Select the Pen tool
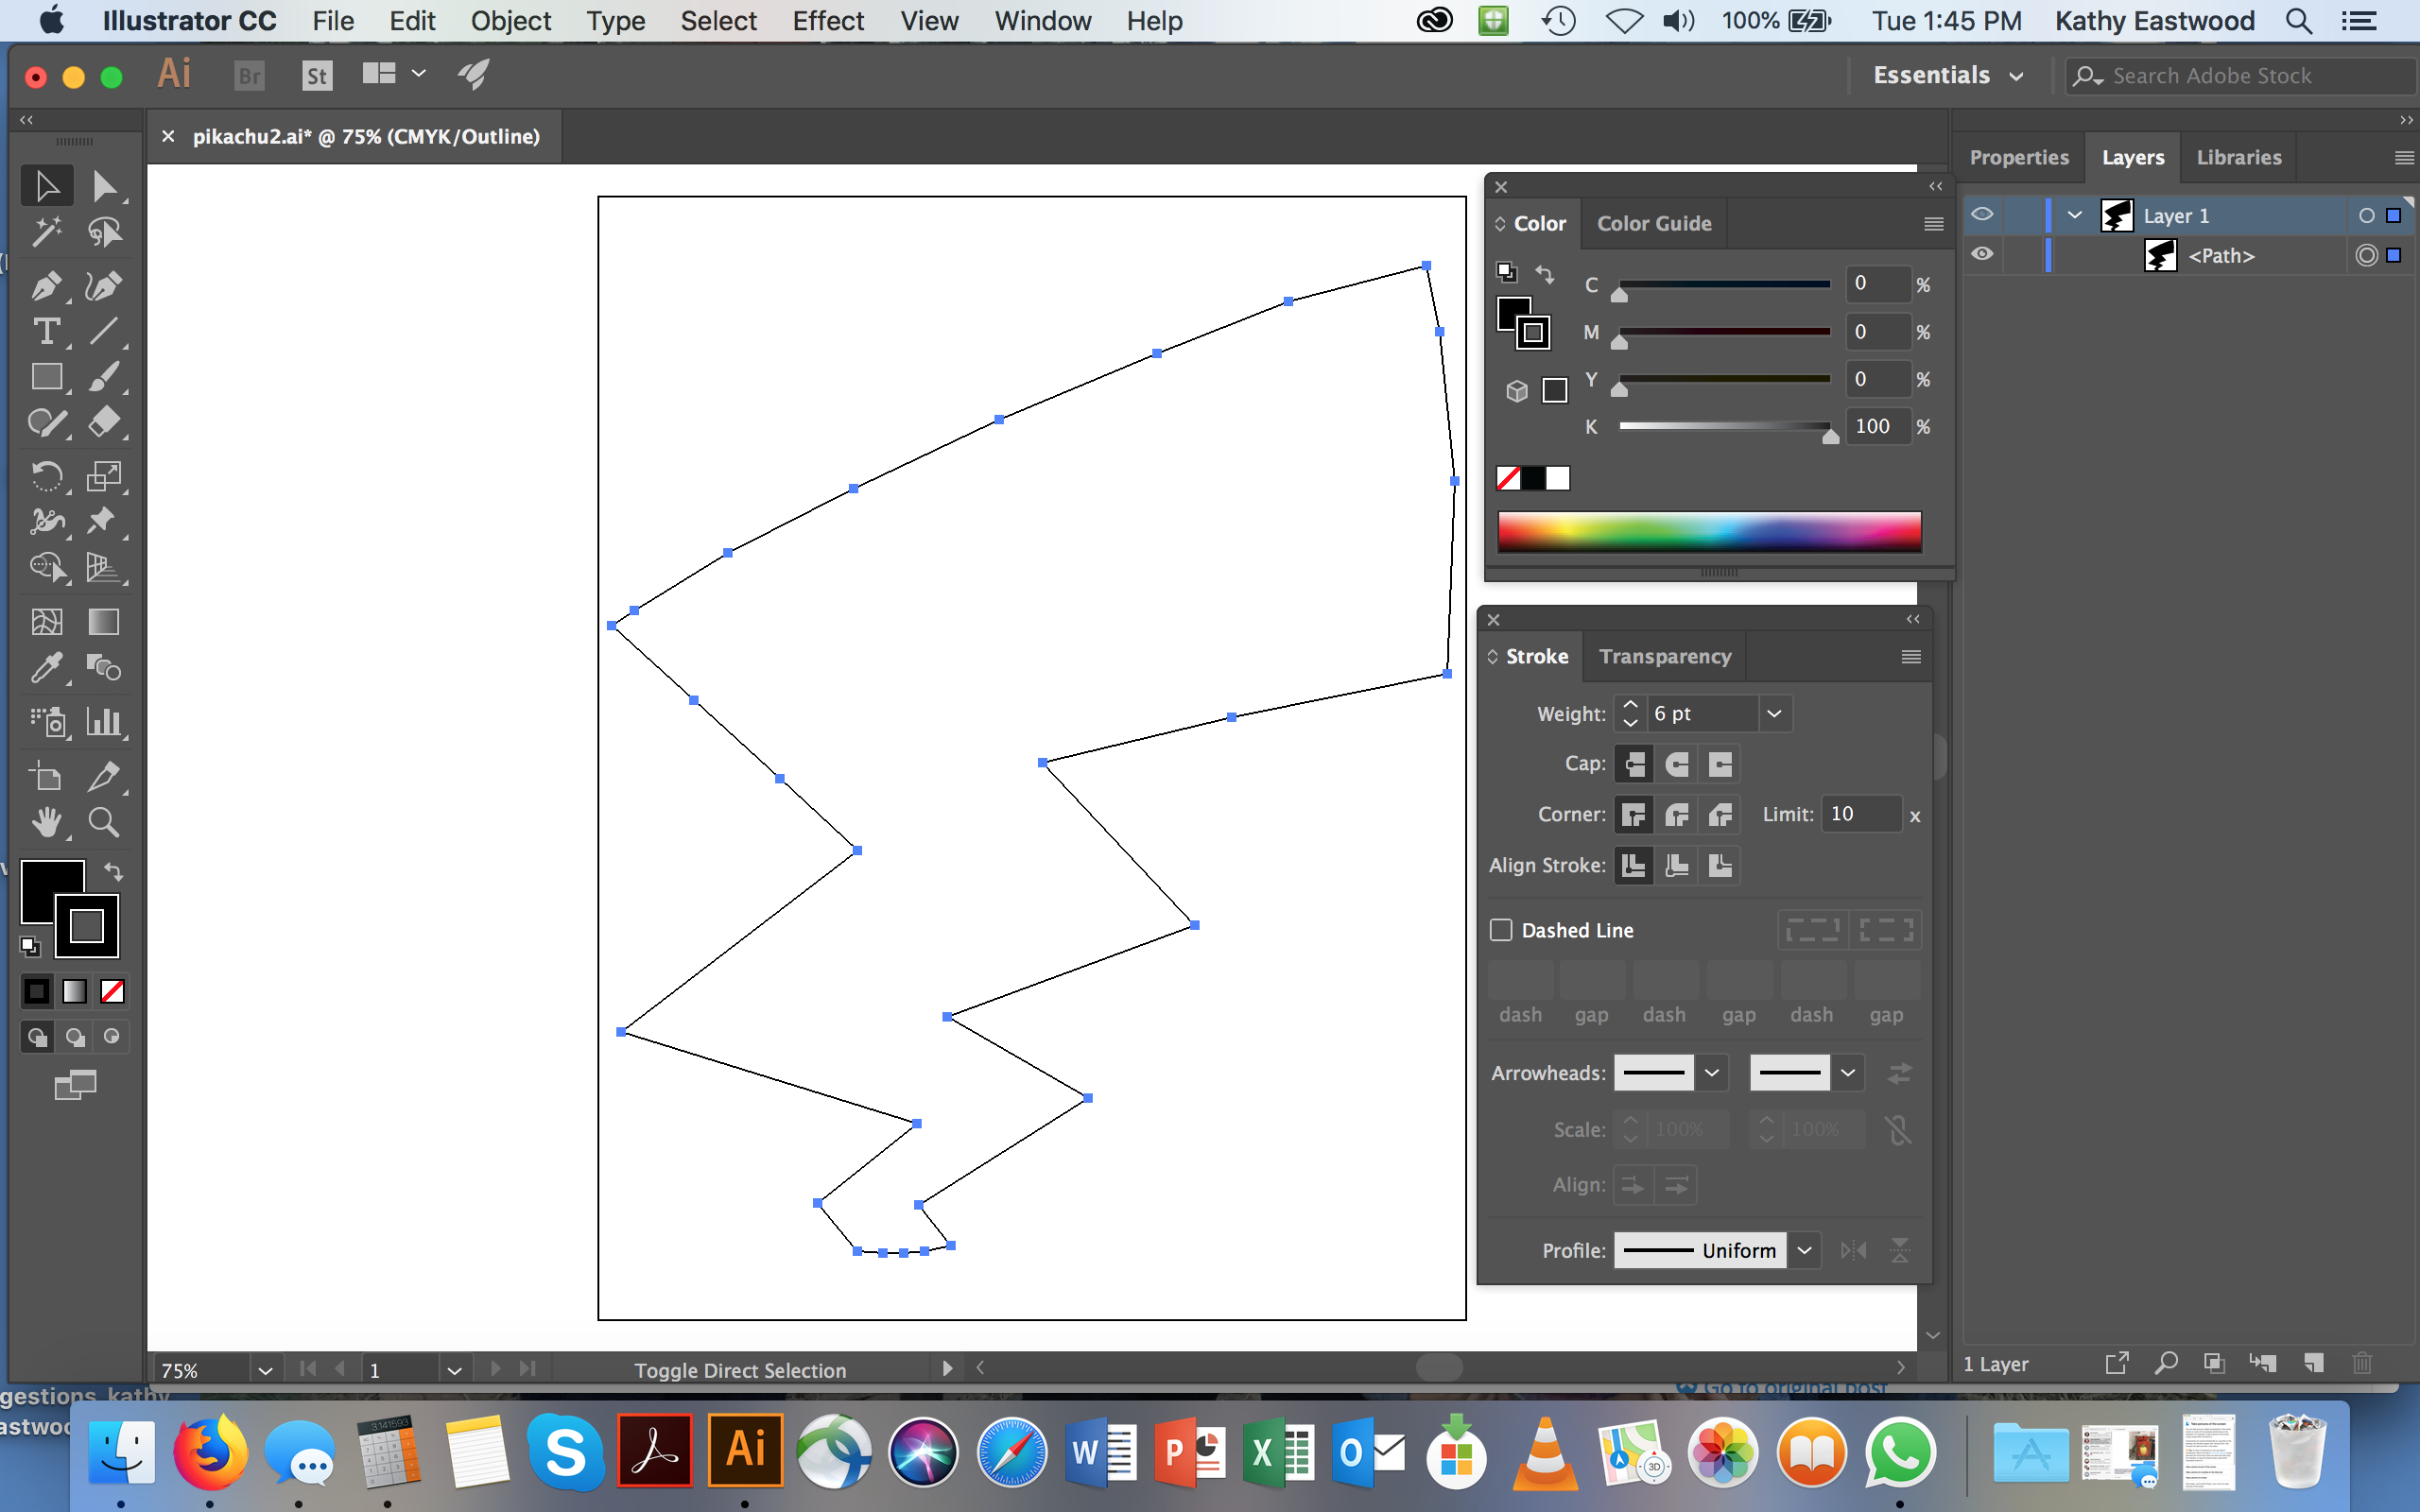The width and height of the screenshot is (2420, 1512). coord(46,286)
